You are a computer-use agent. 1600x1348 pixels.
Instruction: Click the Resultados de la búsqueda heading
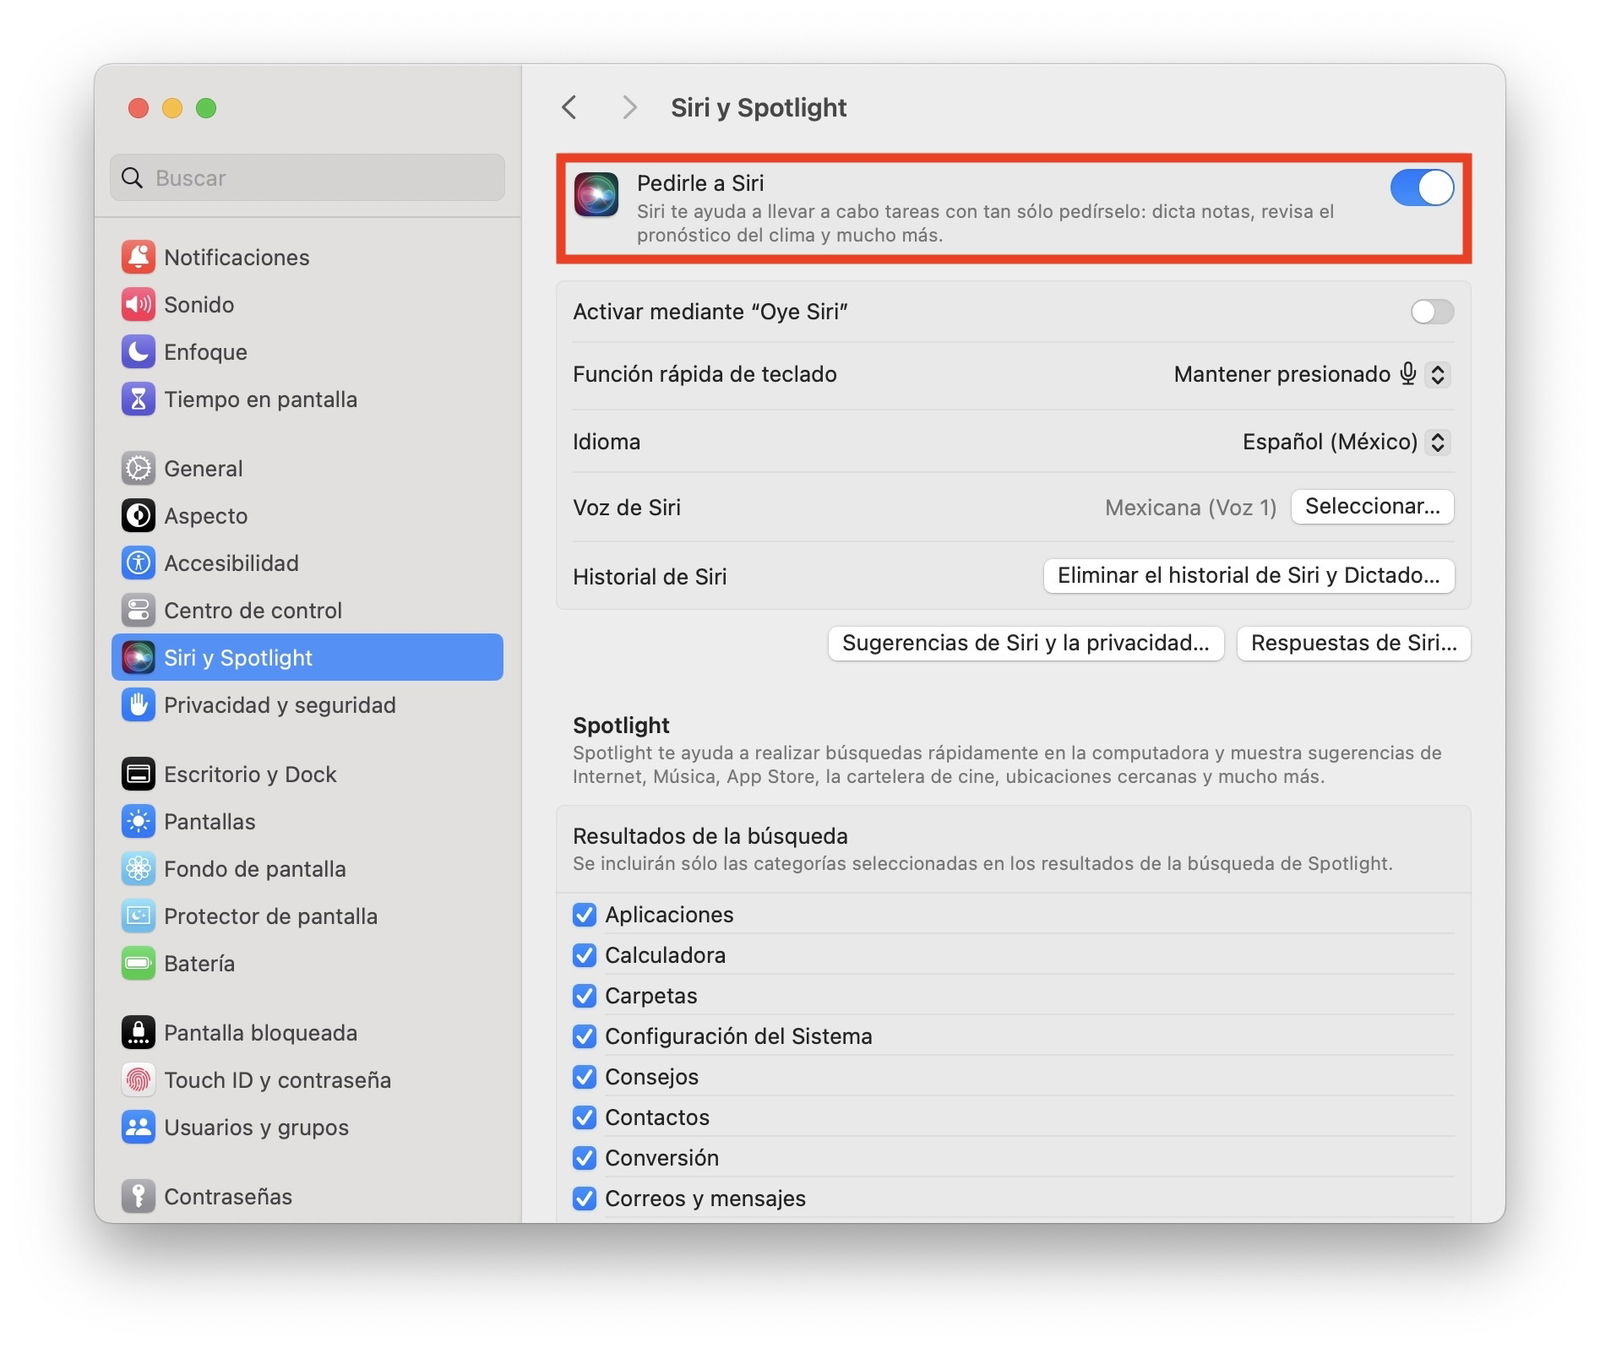pyautogui.click(x=710, y=836)
